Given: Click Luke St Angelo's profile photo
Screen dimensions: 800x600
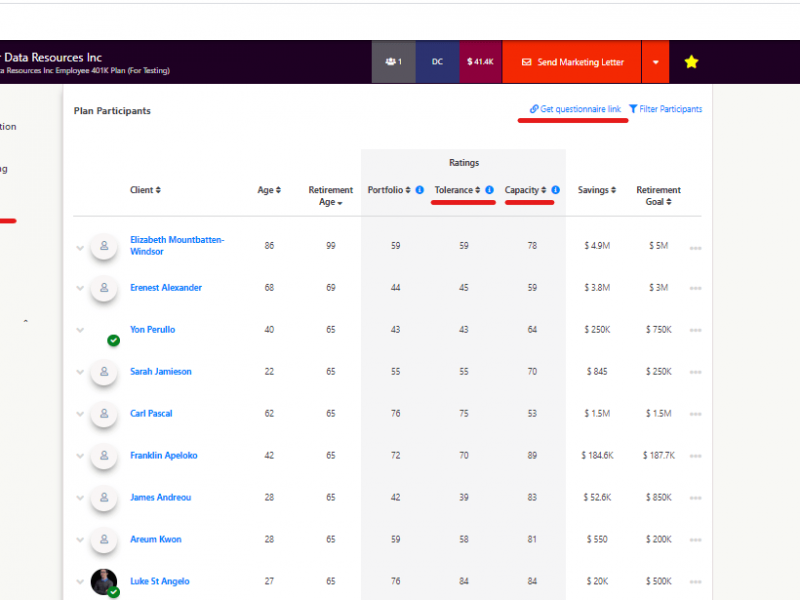Looking at the screenshot, I should tap(104, 582).
